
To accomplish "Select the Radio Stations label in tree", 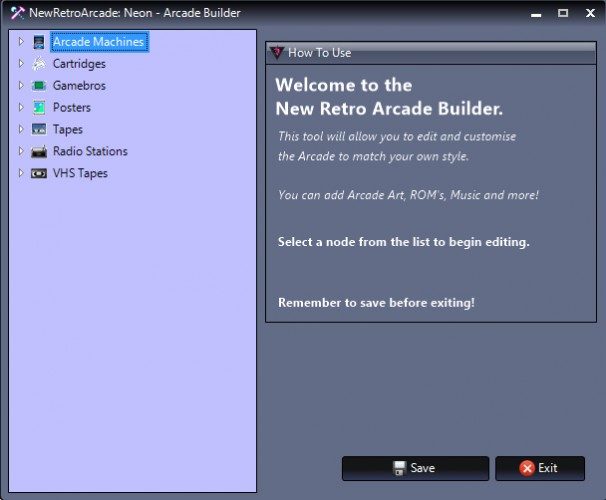I will coord(90,152).
